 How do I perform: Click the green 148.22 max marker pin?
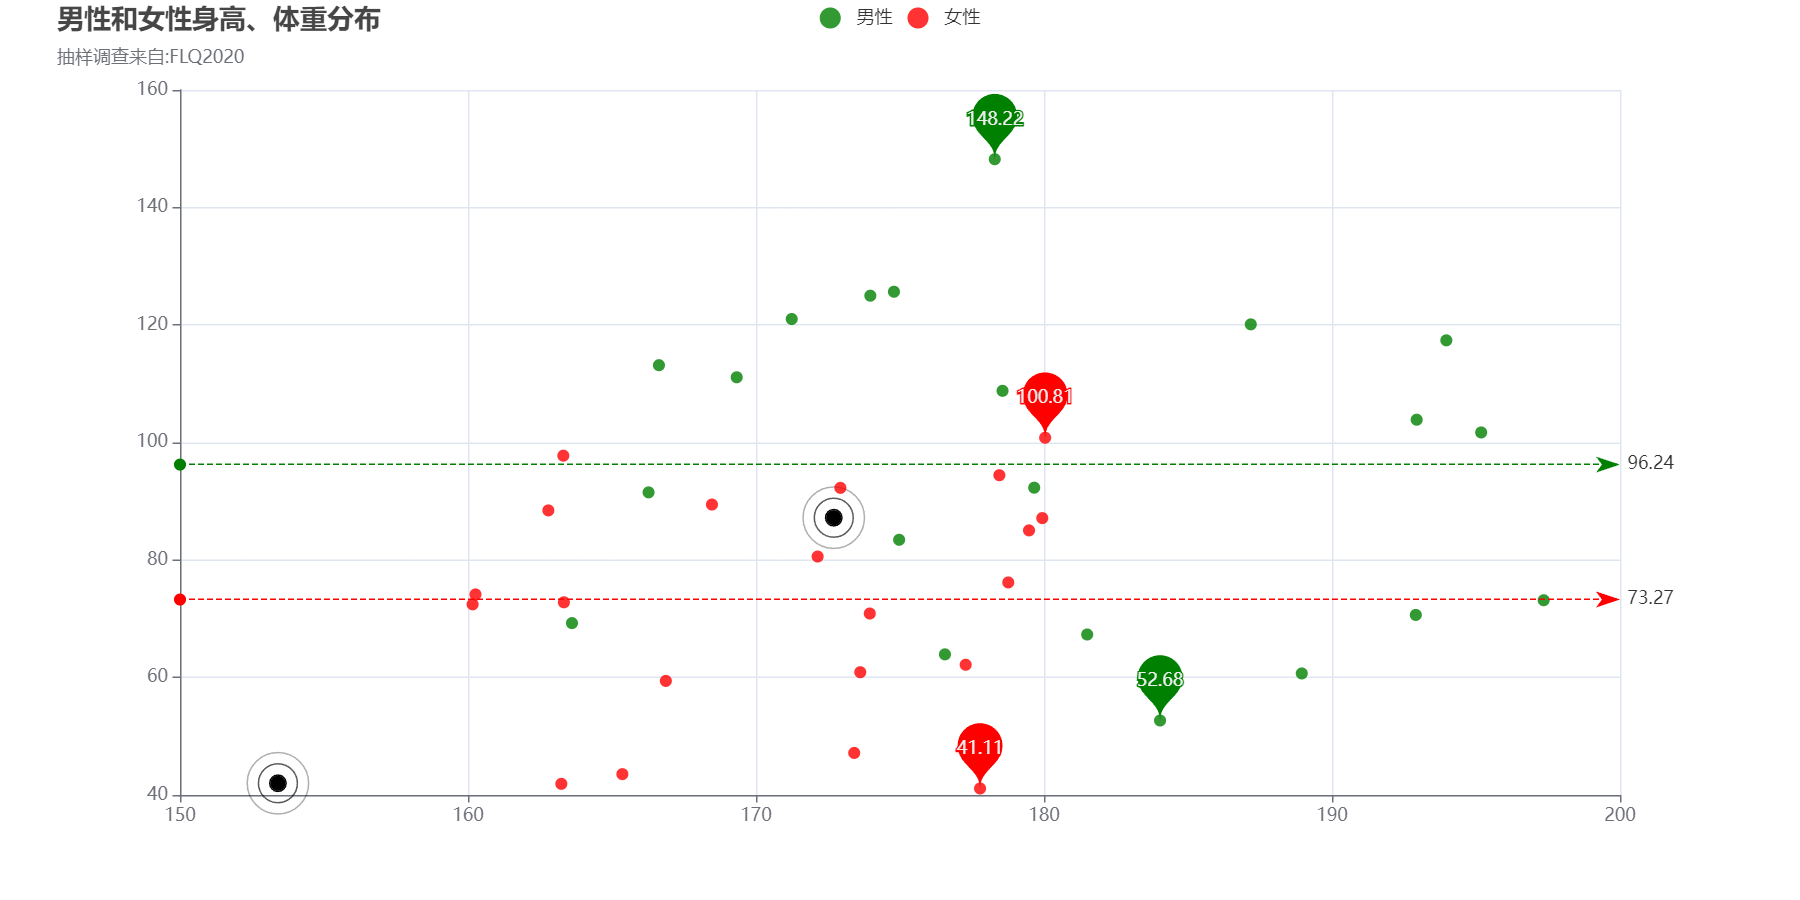point(994,123)
